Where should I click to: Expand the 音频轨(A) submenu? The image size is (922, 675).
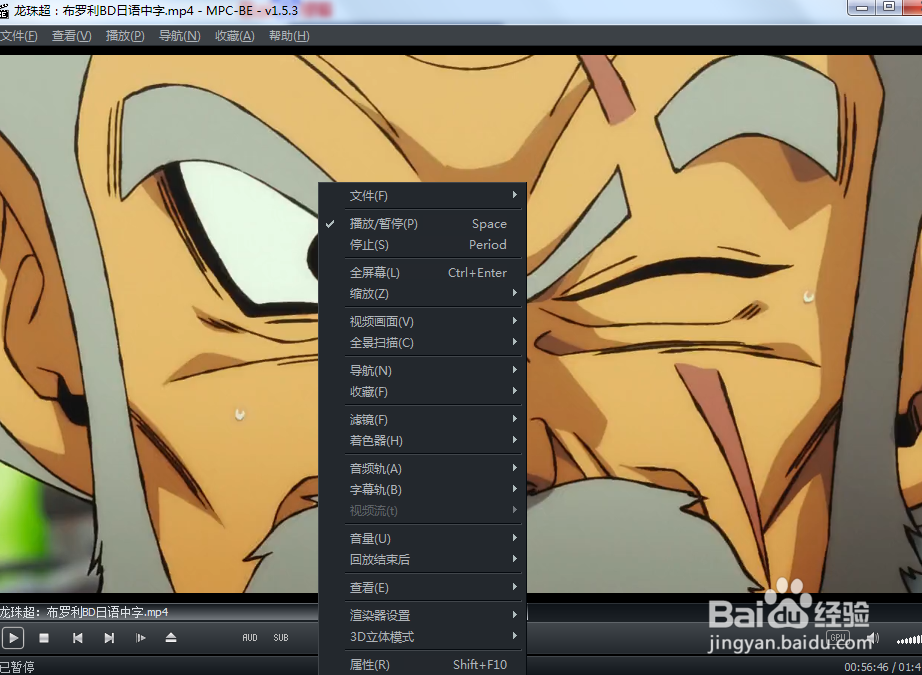[x=422, y=469]
